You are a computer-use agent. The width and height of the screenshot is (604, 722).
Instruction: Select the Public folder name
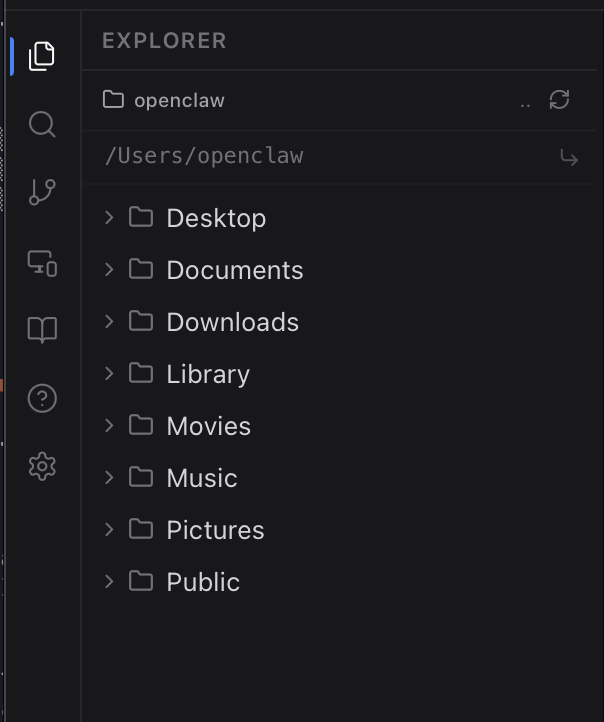[x=203, y=582]
